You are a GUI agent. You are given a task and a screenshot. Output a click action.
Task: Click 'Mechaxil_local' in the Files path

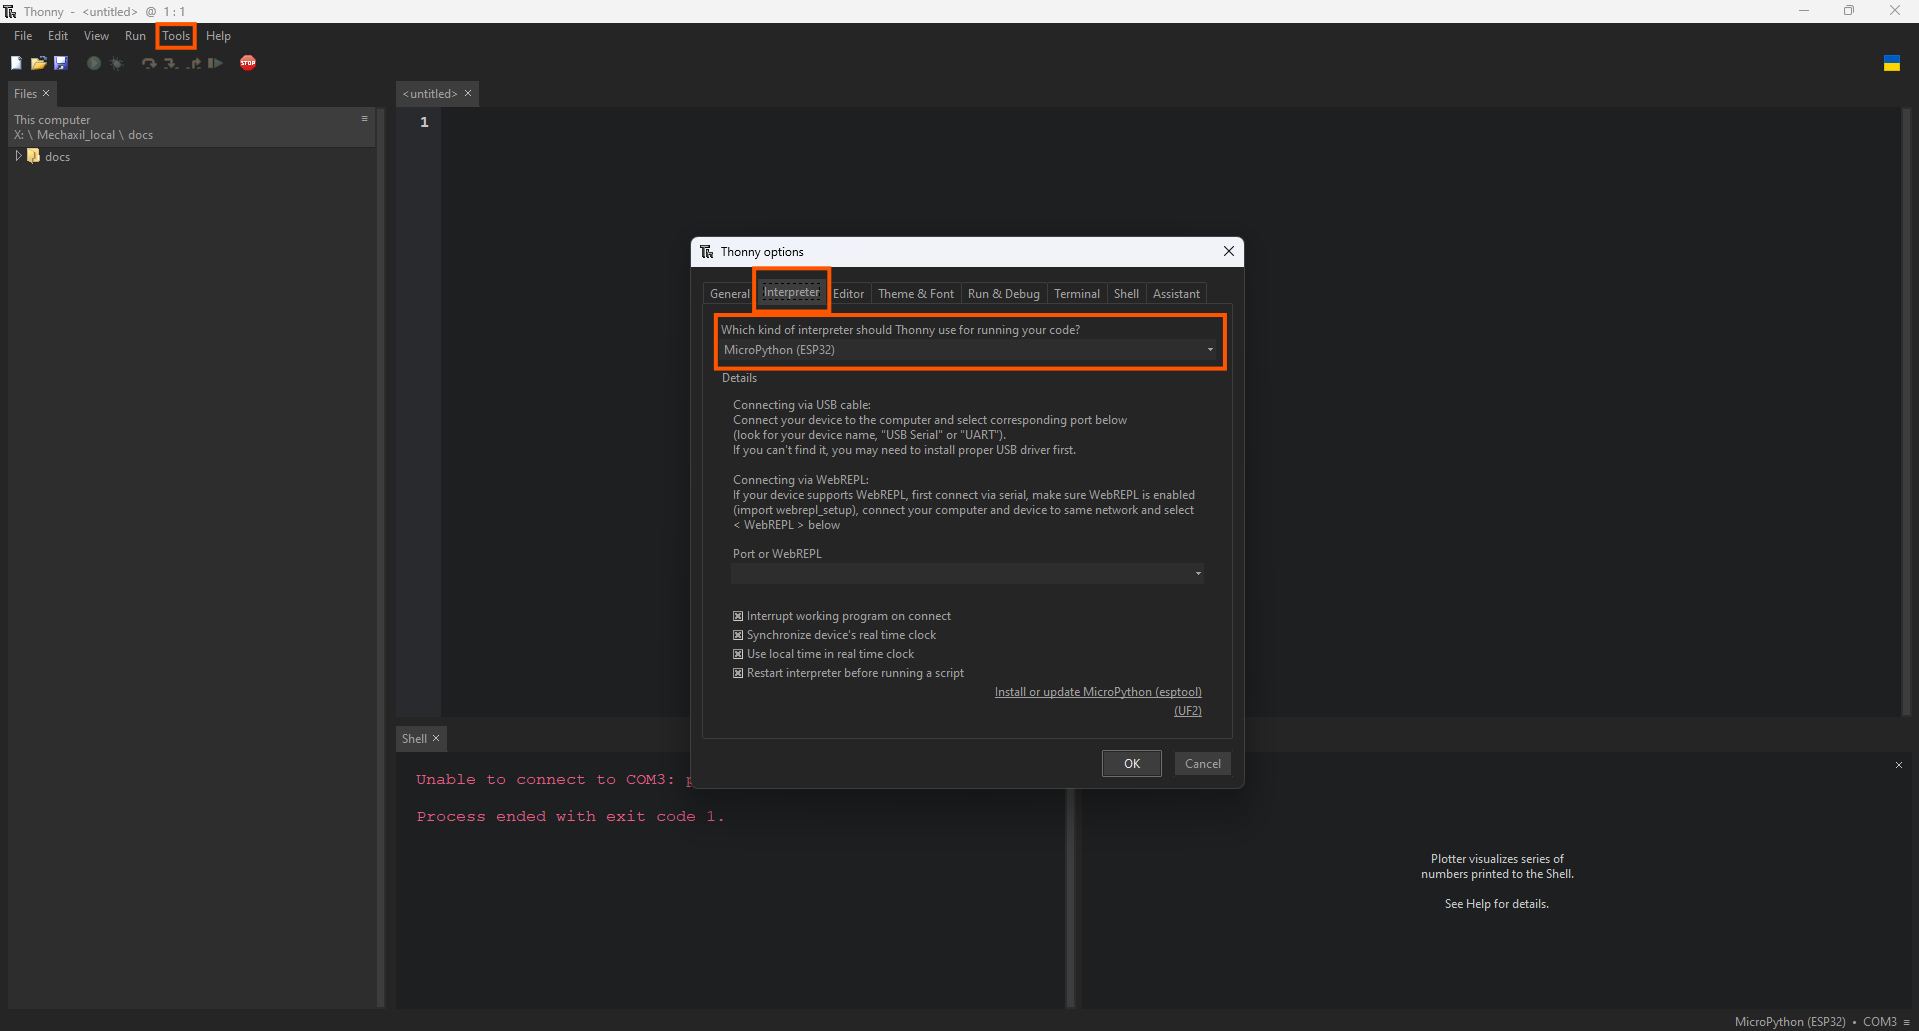[x=76, y=135]
